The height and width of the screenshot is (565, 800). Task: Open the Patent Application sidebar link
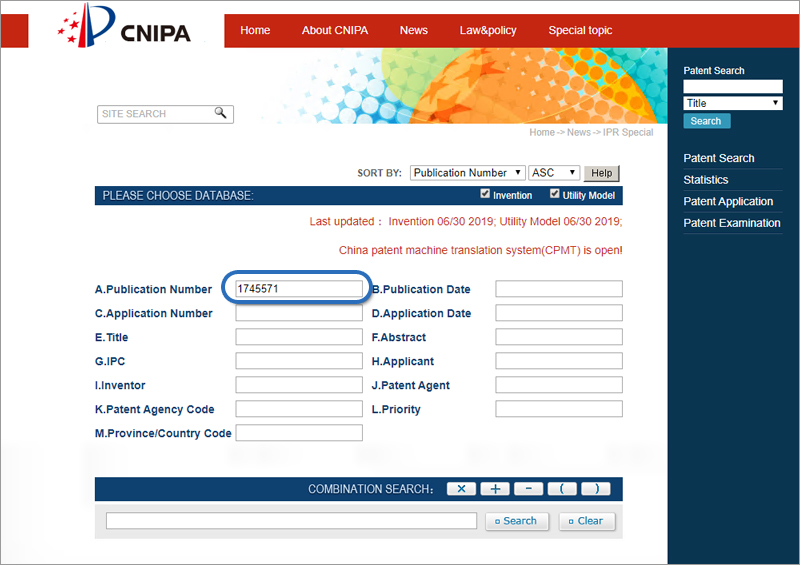point(728,202)
